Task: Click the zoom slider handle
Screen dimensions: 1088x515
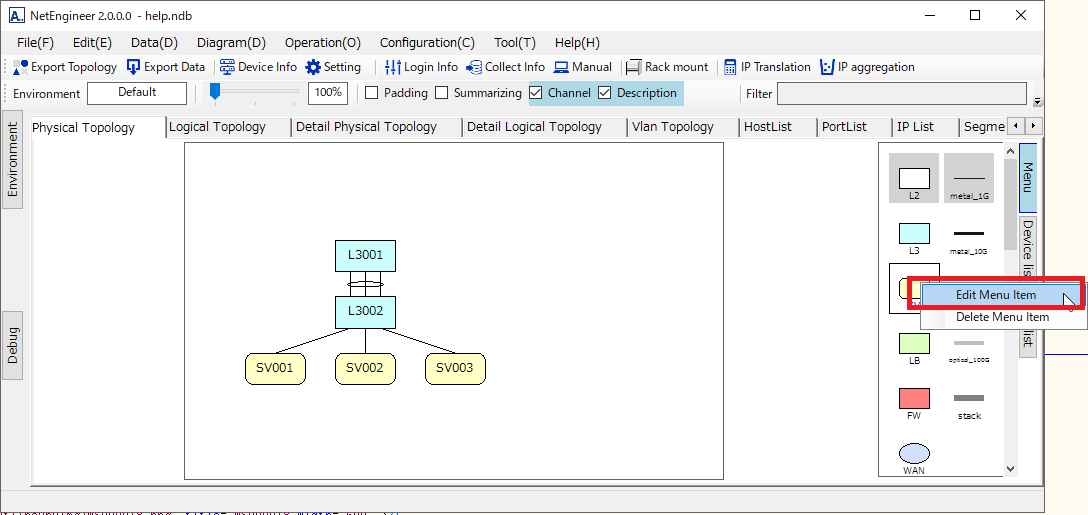Action: (215, 92)
